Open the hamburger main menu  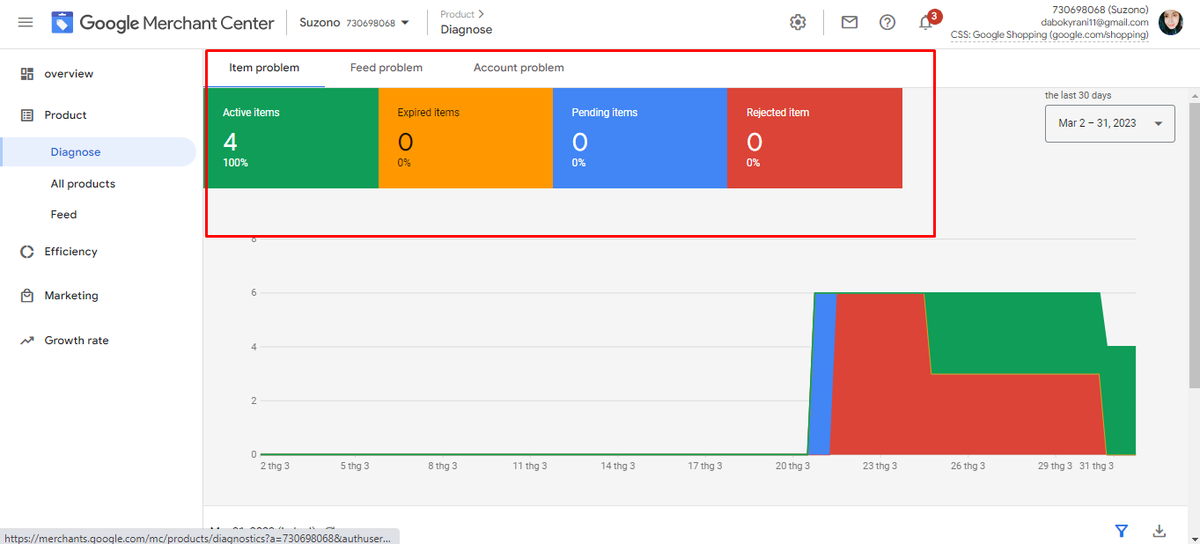click(x=25, y=22)
